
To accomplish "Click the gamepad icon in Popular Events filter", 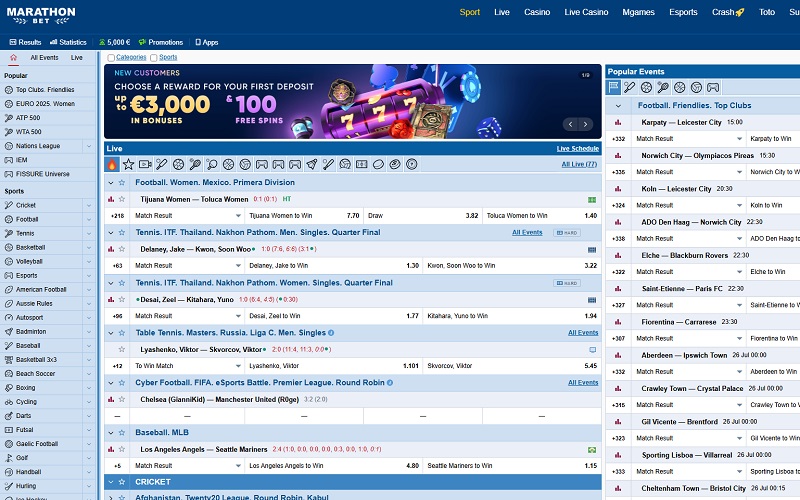I will click(712, 88).
